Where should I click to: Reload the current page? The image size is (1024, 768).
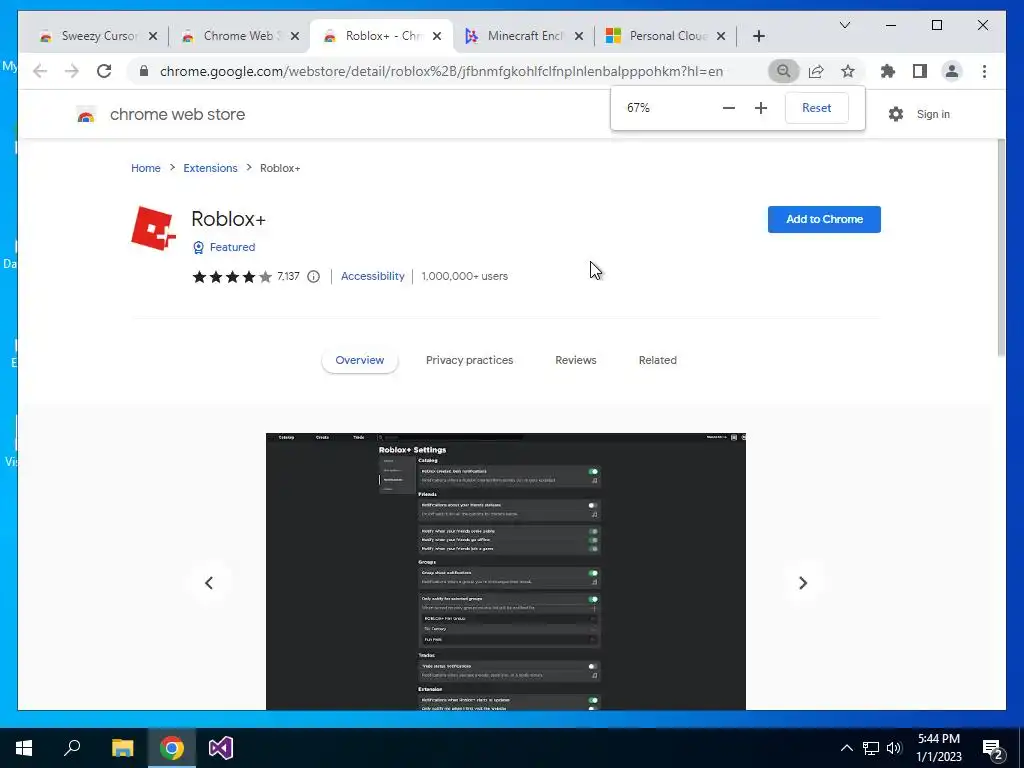pyautogui.click(x=104, y=71)
